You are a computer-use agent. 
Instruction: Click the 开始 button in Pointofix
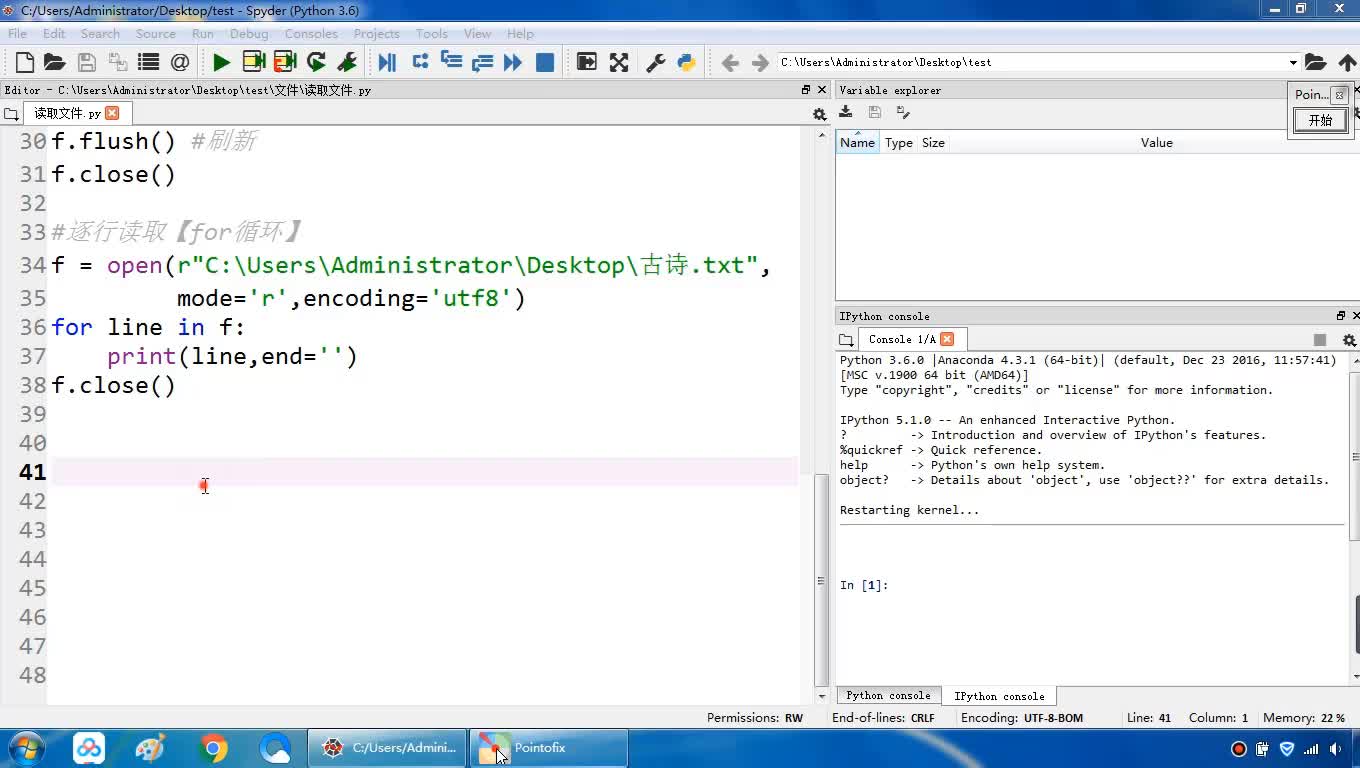click(x=1320, y=120)
